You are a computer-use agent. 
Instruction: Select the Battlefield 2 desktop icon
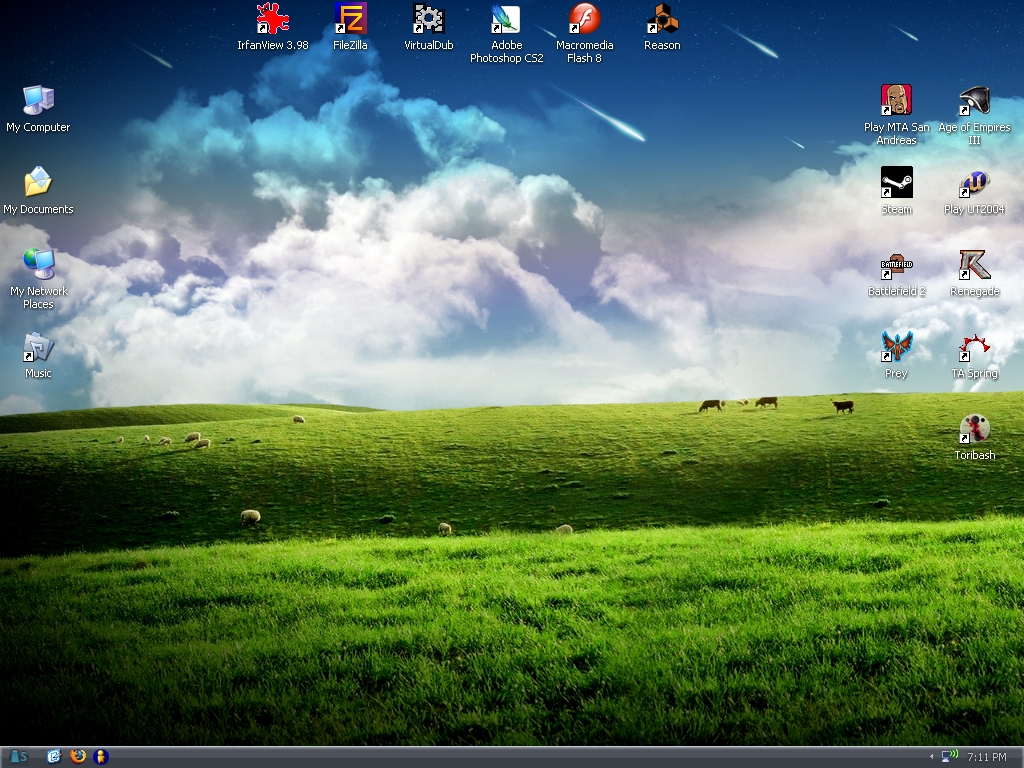[x=896, y=265]
